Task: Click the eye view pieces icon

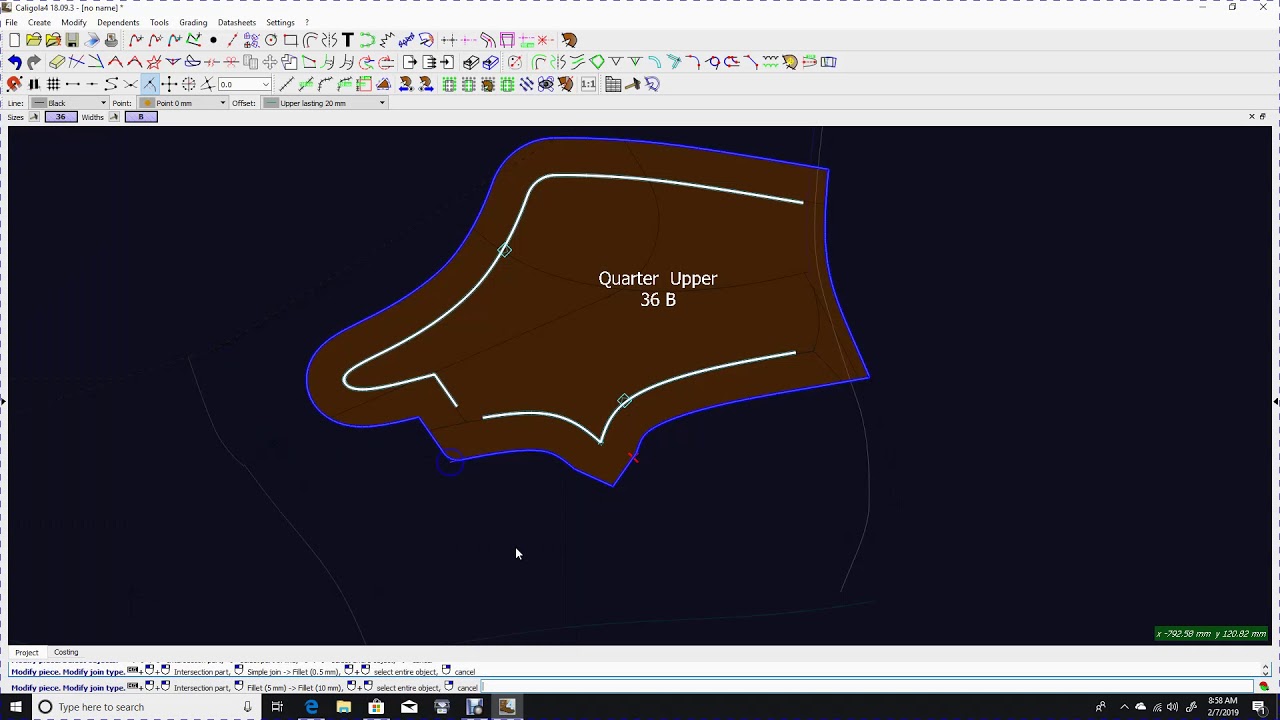Action: 546,84
